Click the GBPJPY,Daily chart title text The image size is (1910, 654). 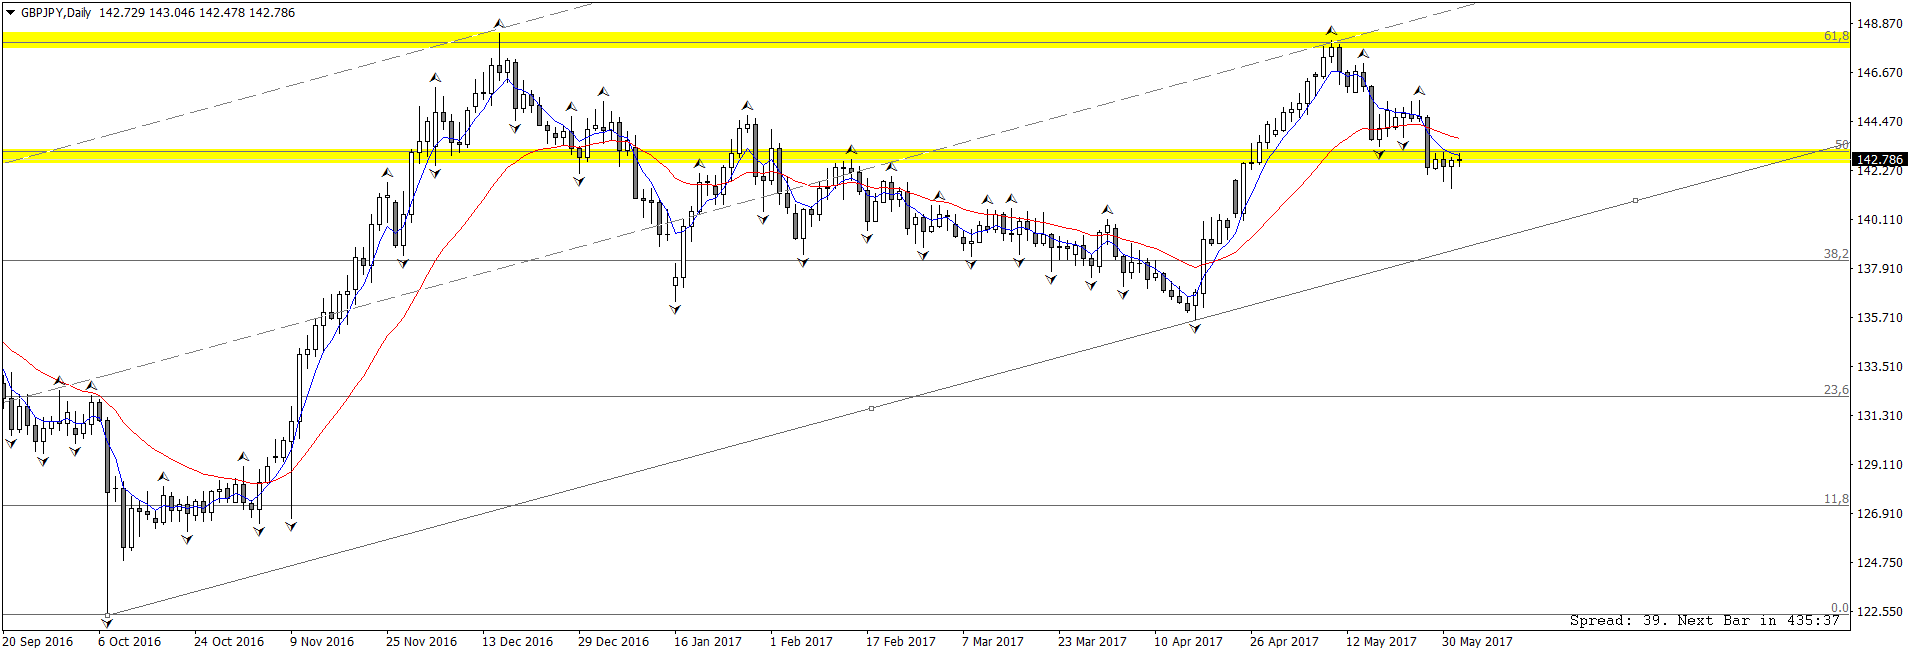[x=56, y=13]
